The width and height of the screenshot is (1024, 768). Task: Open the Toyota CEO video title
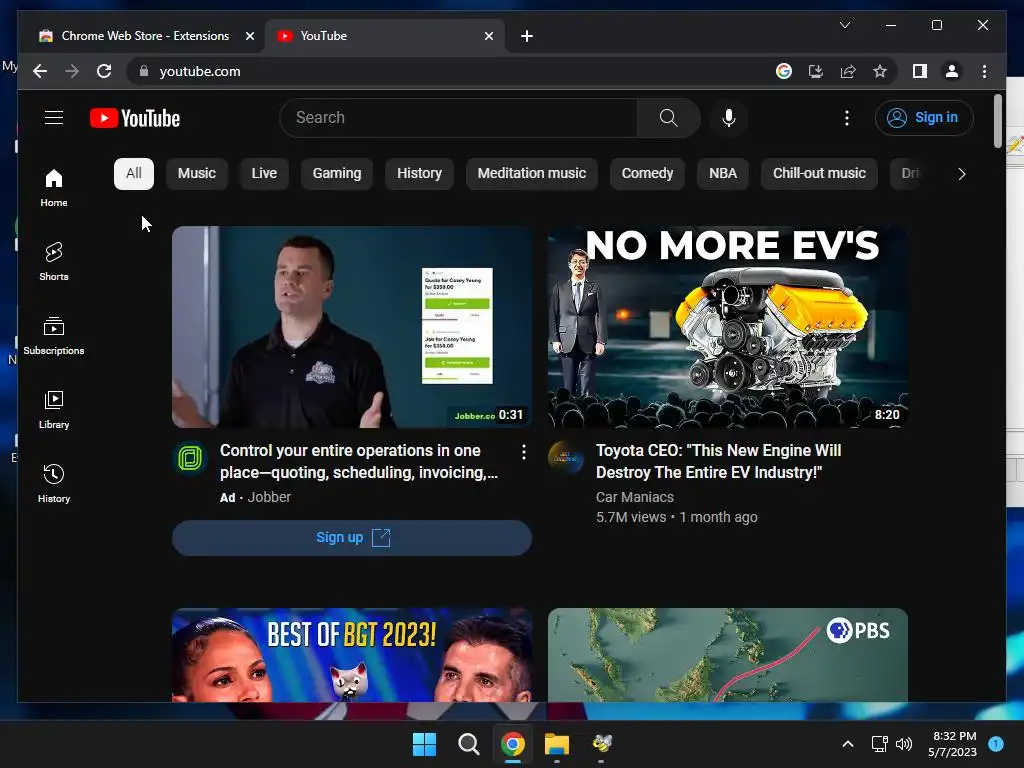point(718,461)
